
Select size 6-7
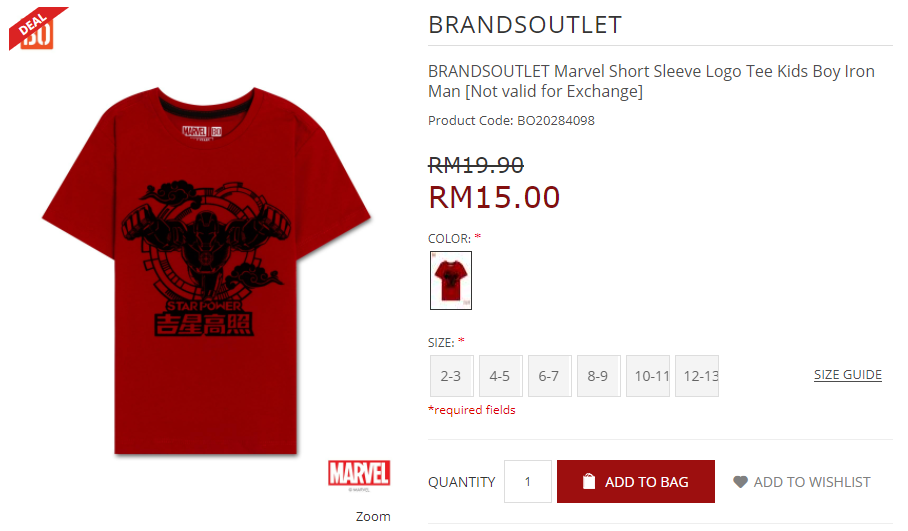coord(550,376)
